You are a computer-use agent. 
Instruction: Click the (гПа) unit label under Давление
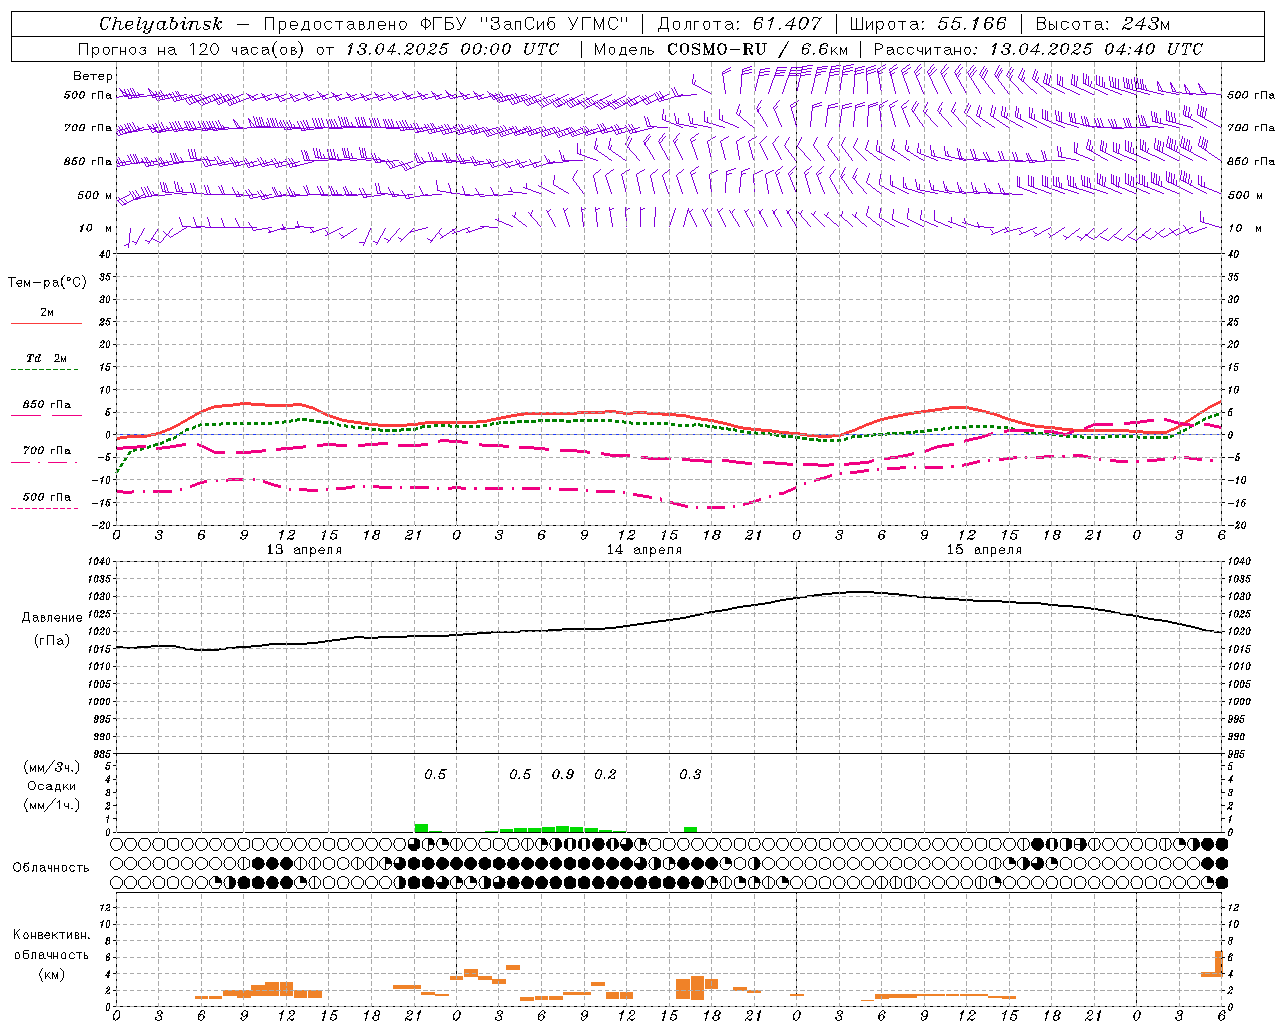(x=52, y=641)
